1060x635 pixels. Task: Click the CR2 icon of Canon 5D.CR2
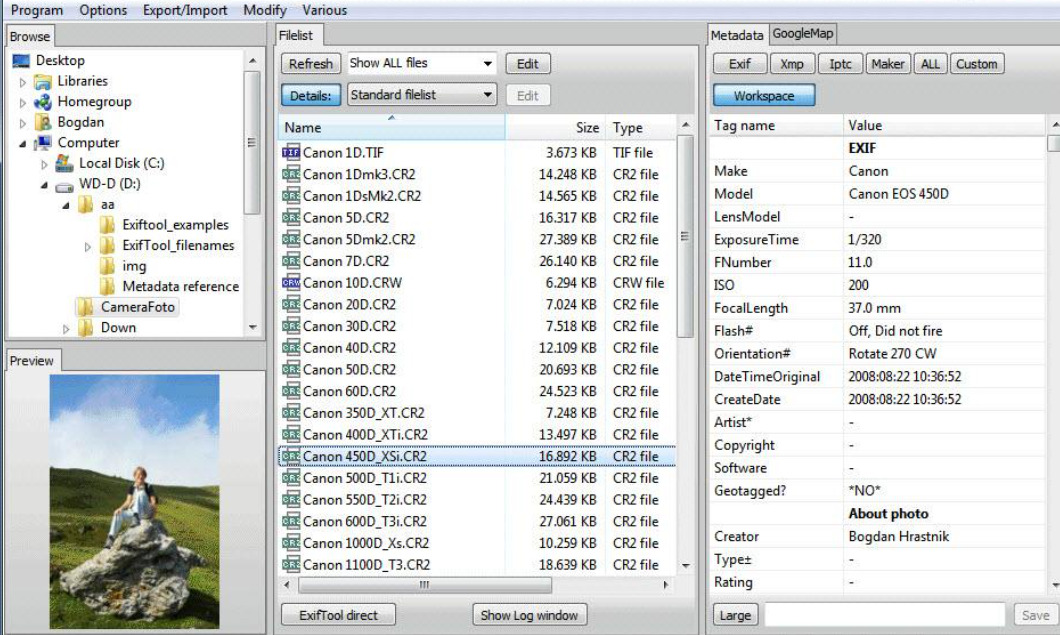[x=291, y=218]
